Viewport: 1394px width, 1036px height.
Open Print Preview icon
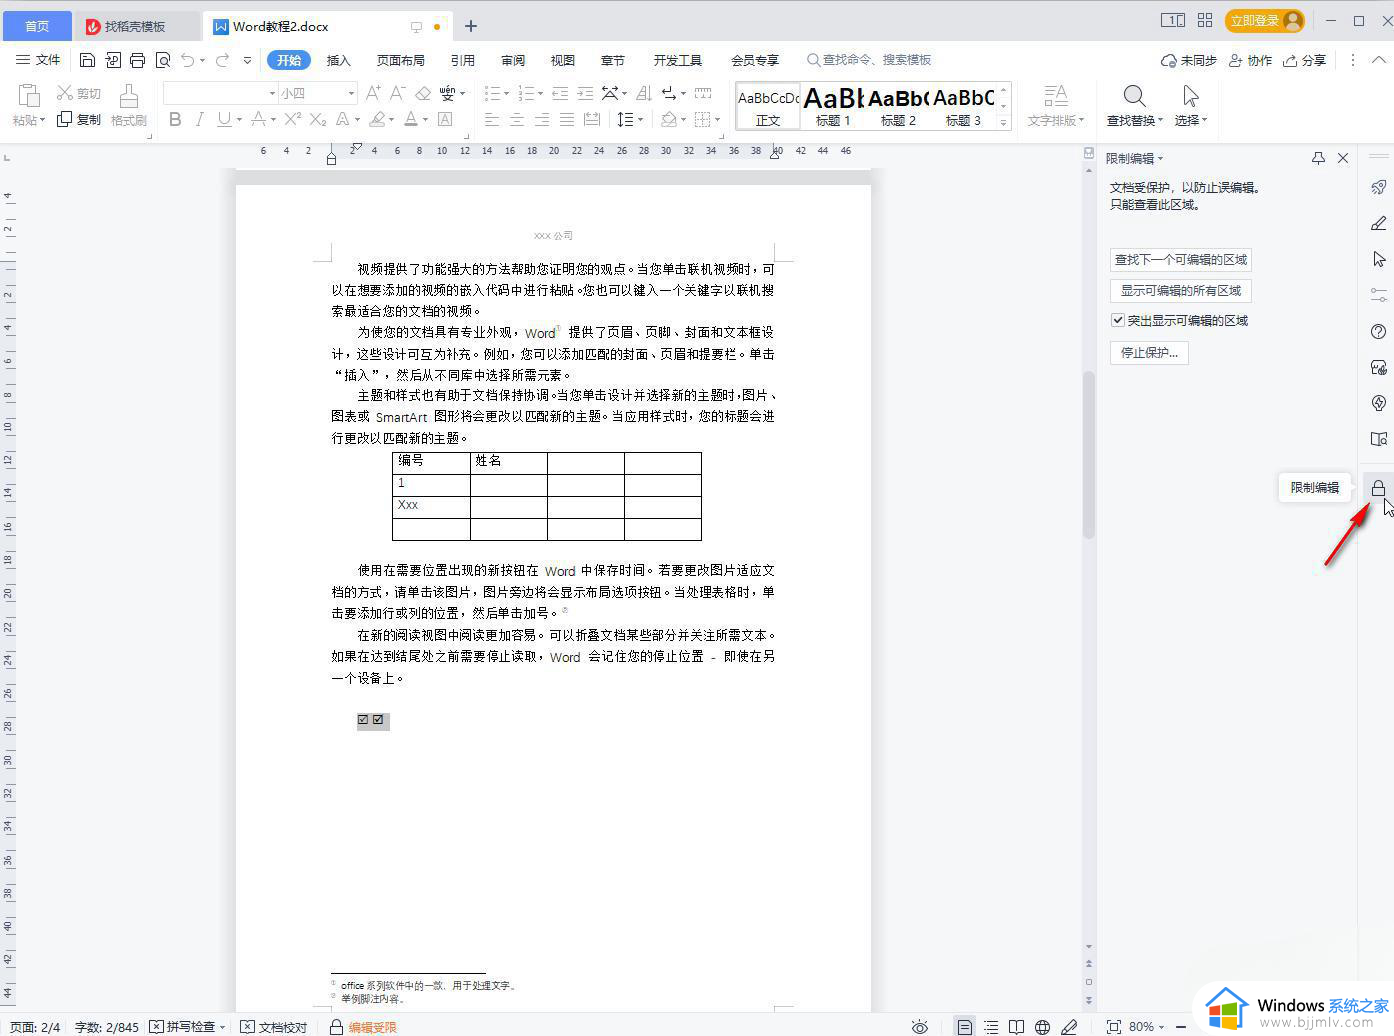pyautogui.click(x=163, y=60)
